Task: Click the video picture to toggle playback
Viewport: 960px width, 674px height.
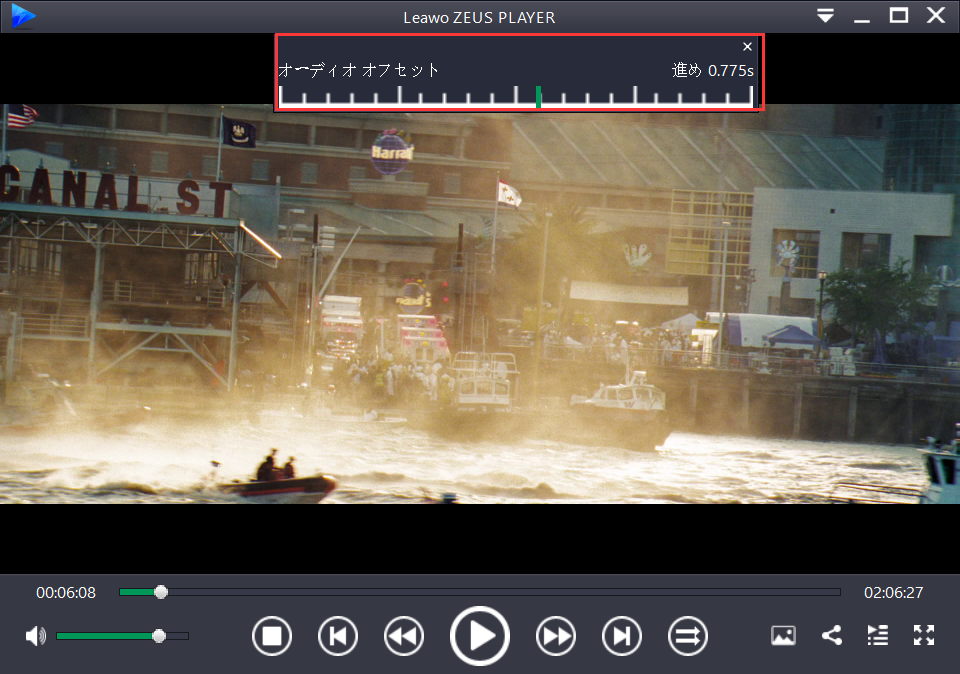Action: 480,304
